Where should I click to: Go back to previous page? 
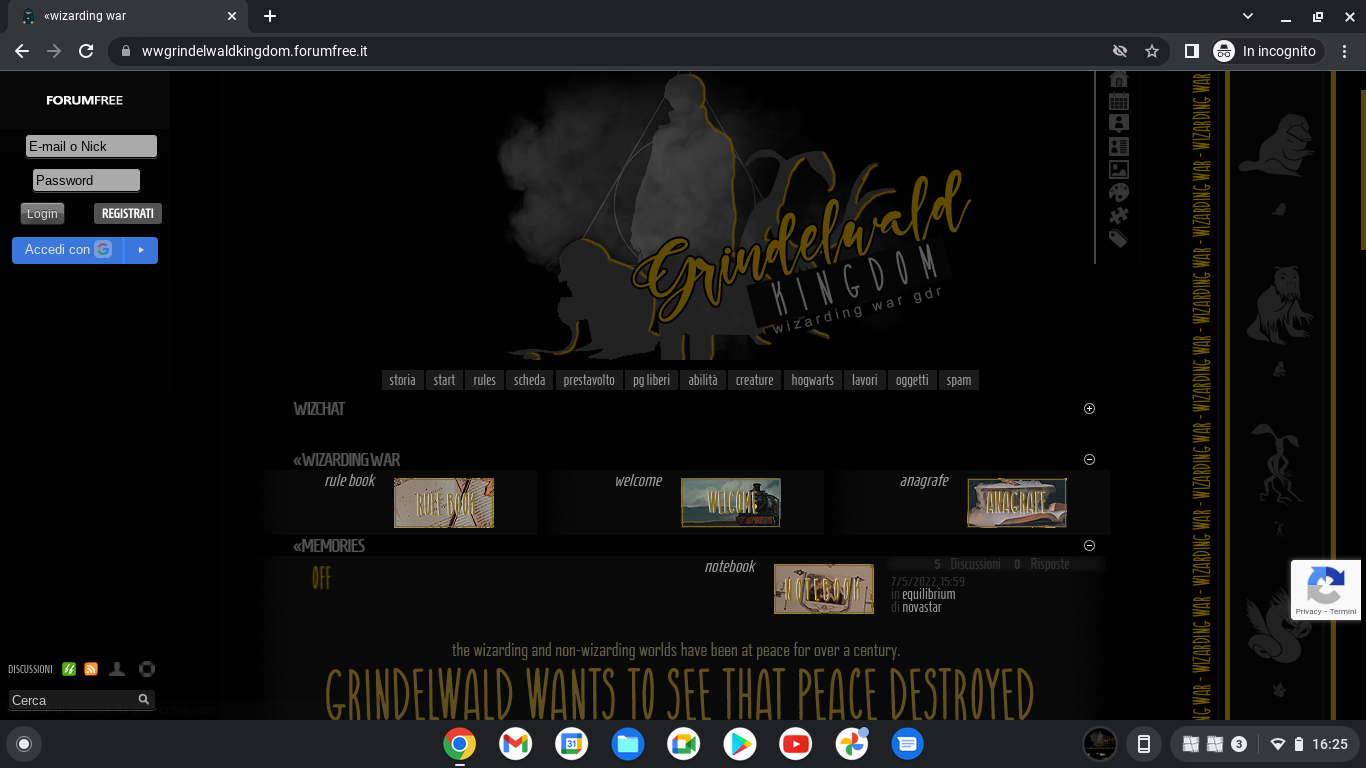[22, 50]
